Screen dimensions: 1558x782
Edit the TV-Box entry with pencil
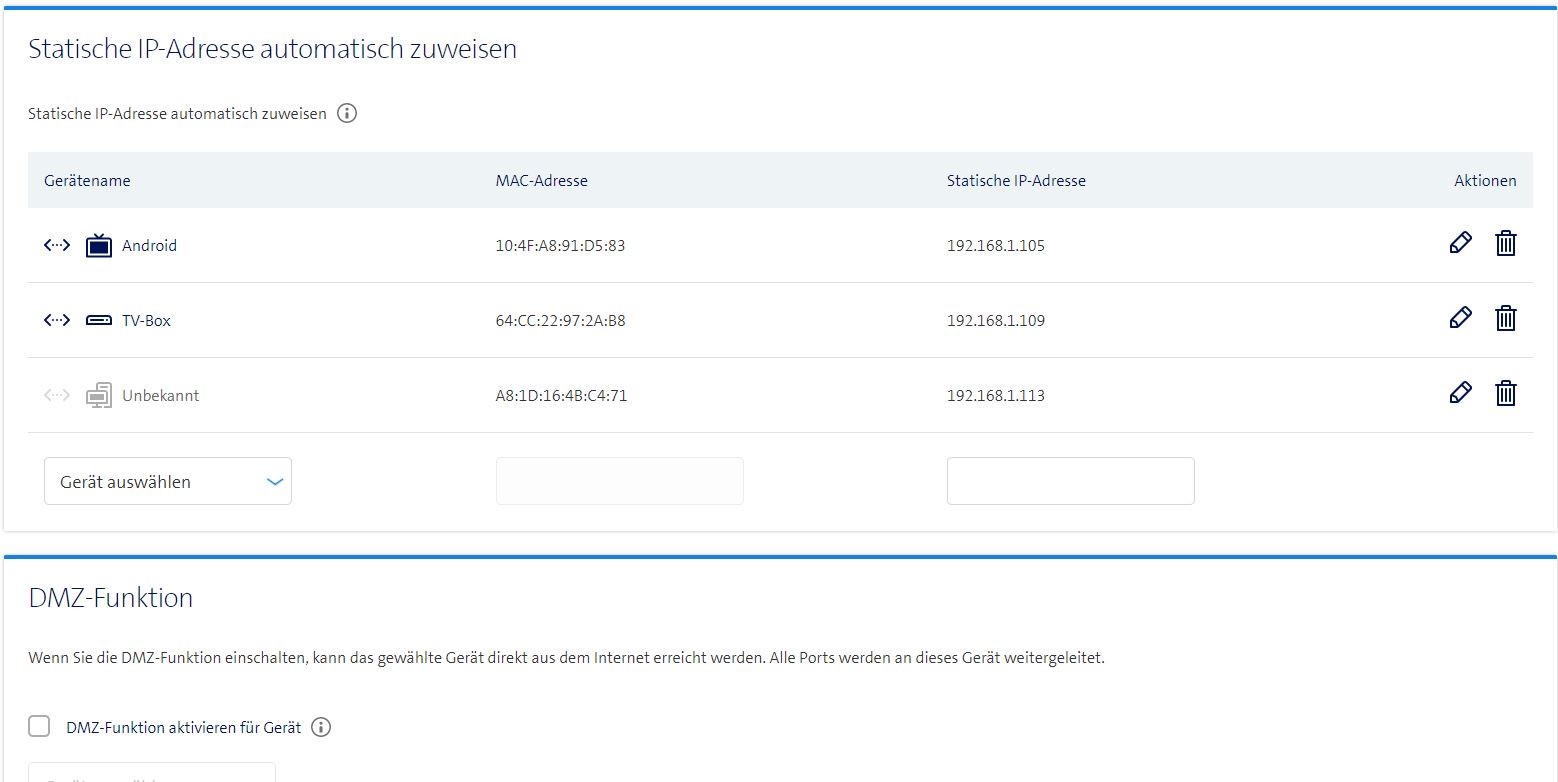coord(1460,318)
